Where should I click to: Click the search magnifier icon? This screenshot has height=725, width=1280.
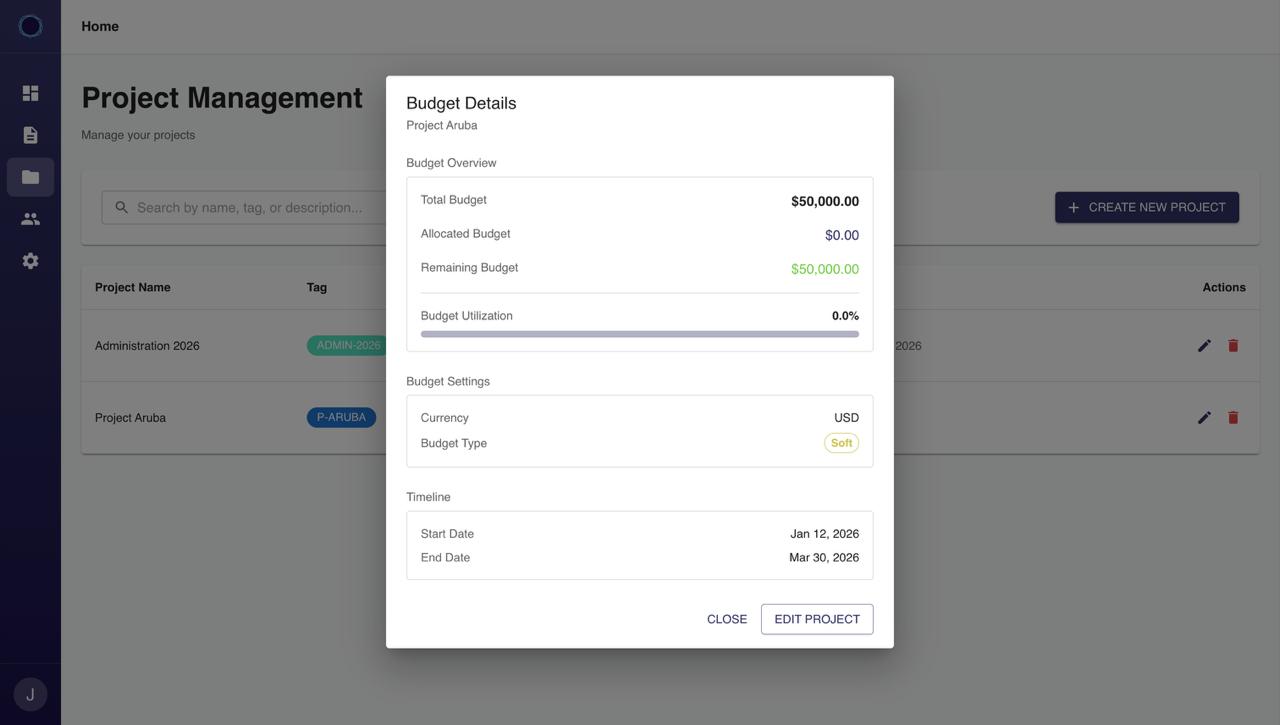tap(121, 207)
